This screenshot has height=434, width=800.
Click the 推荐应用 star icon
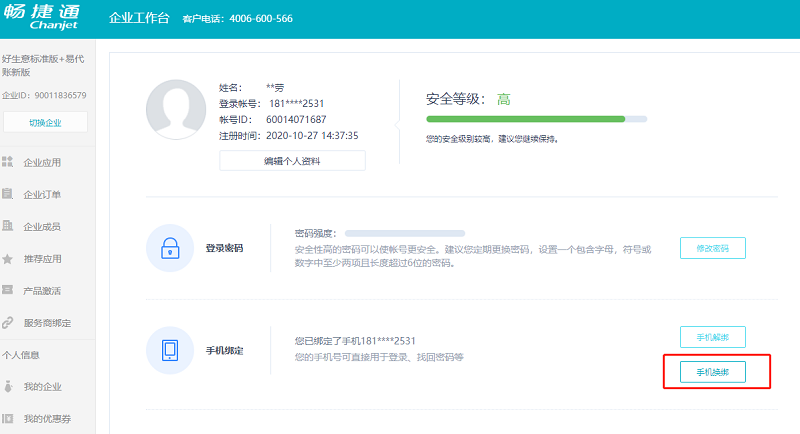[x=7, y=259]
